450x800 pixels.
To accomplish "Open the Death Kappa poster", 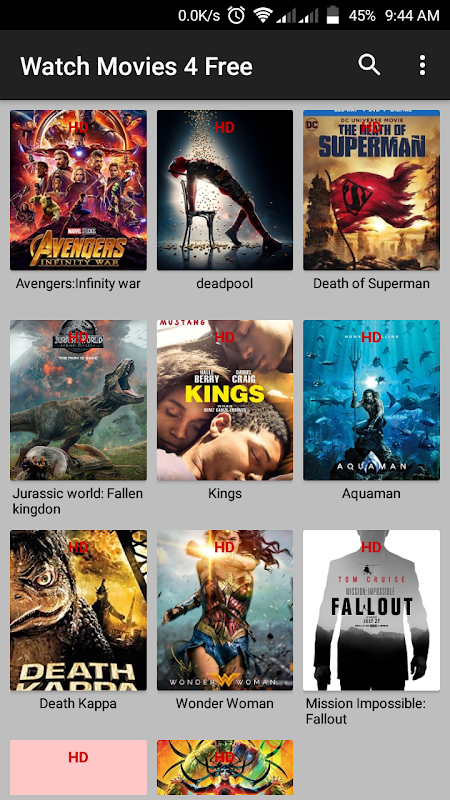I will tap(79, 610).
